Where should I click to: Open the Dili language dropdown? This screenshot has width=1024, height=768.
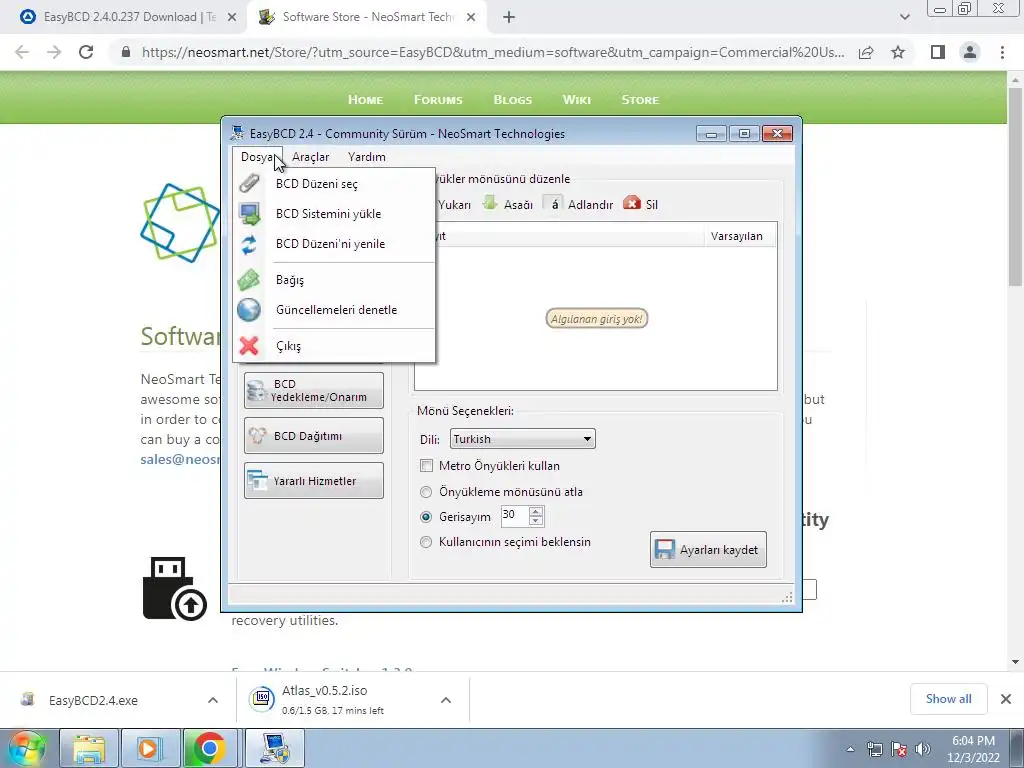pos(522,439)
